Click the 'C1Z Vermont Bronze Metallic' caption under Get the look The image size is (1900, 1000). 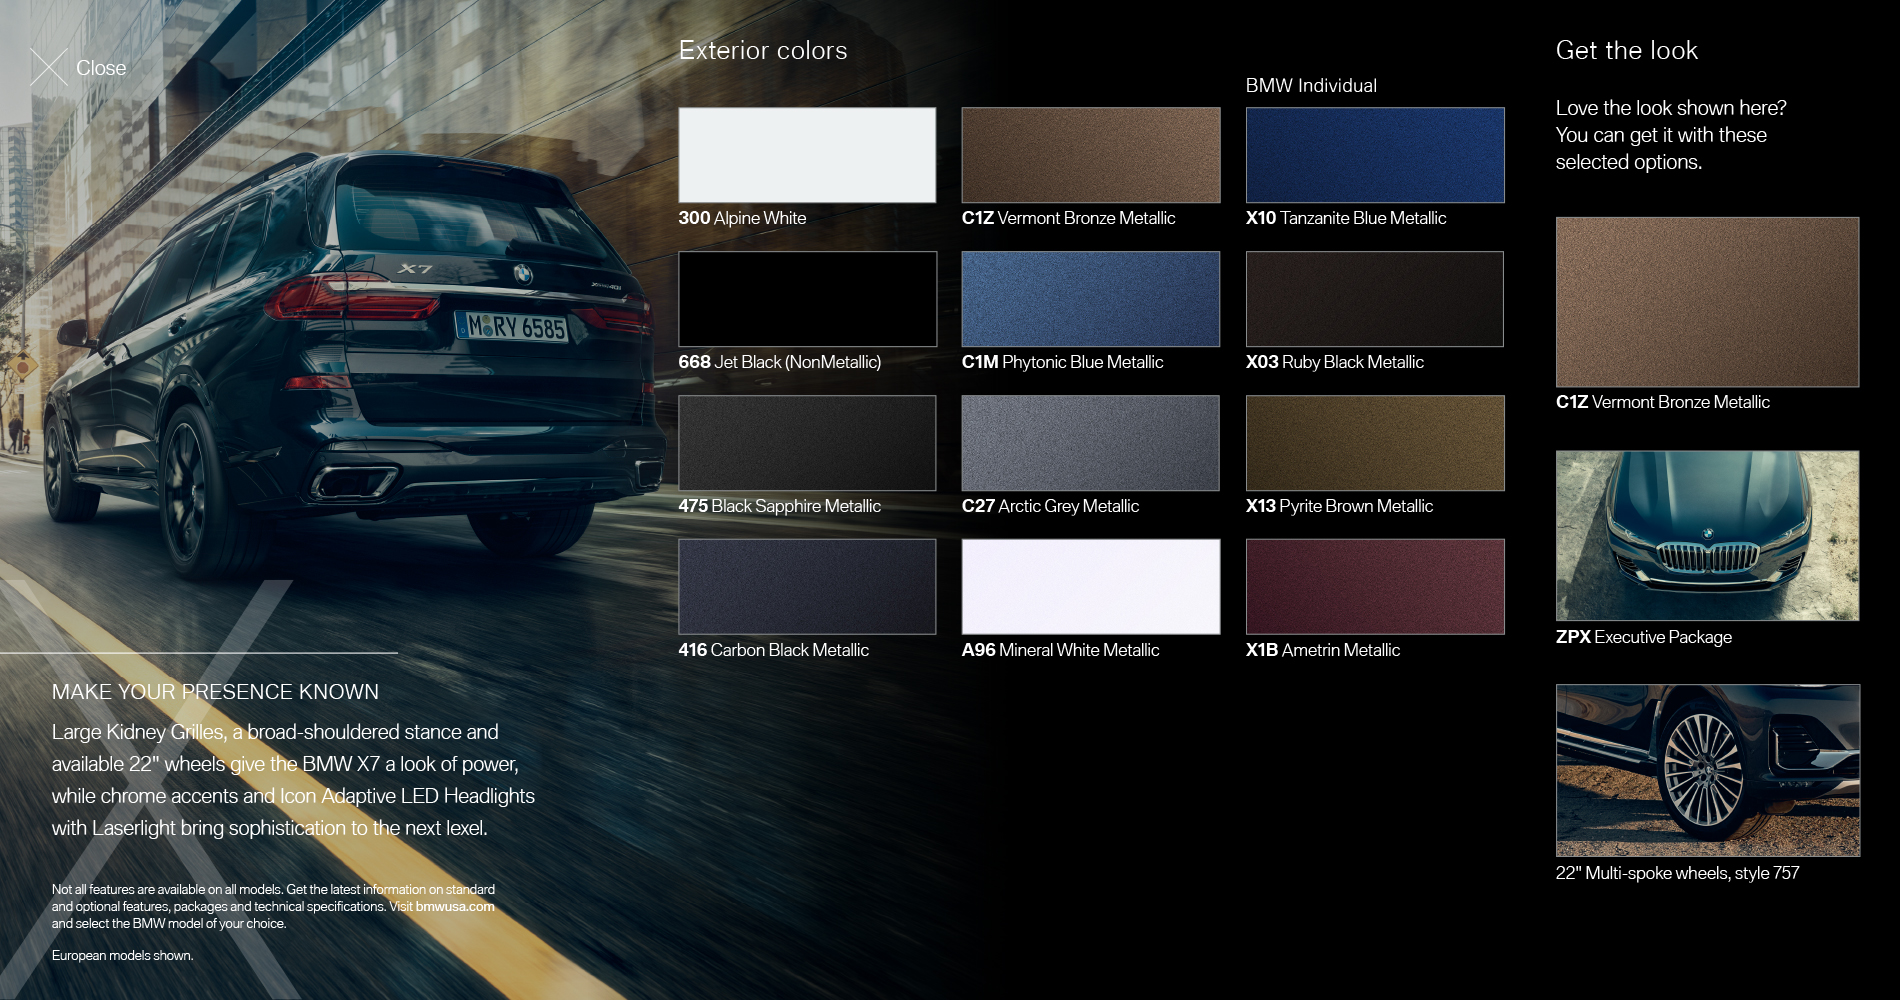point(1663,402)
